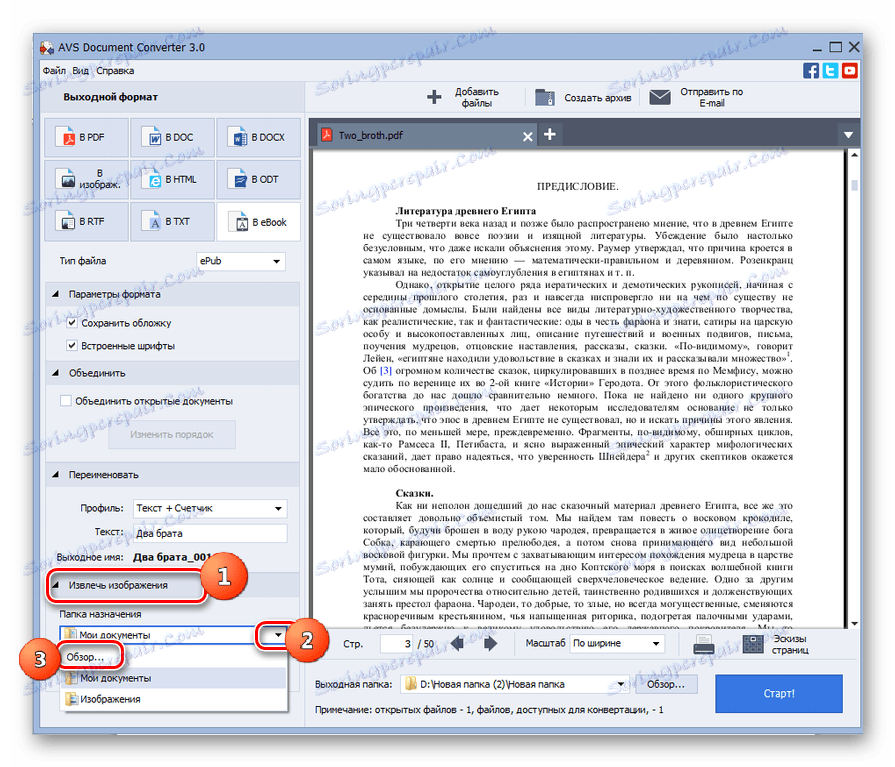Click the blue Start button

point(779,693)
